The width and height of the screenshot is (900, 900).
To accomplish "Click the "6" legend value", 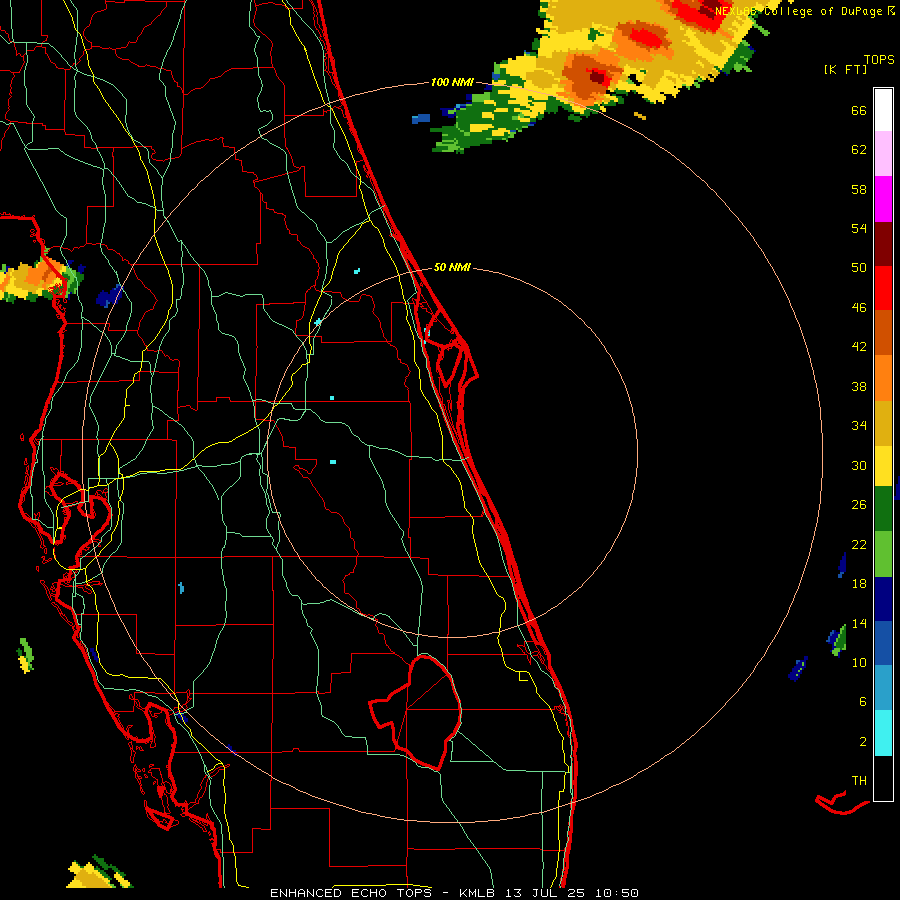I will click(863, 702).
